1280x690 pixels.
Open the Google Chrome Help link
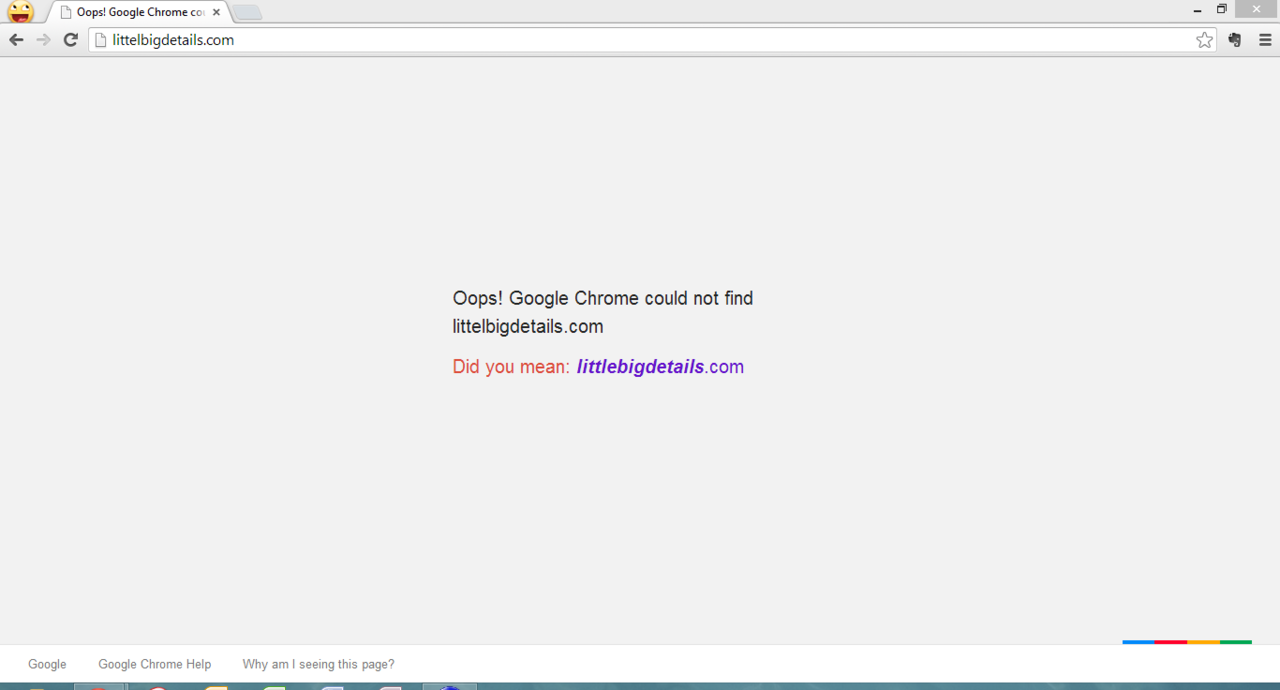click(155, 664)
